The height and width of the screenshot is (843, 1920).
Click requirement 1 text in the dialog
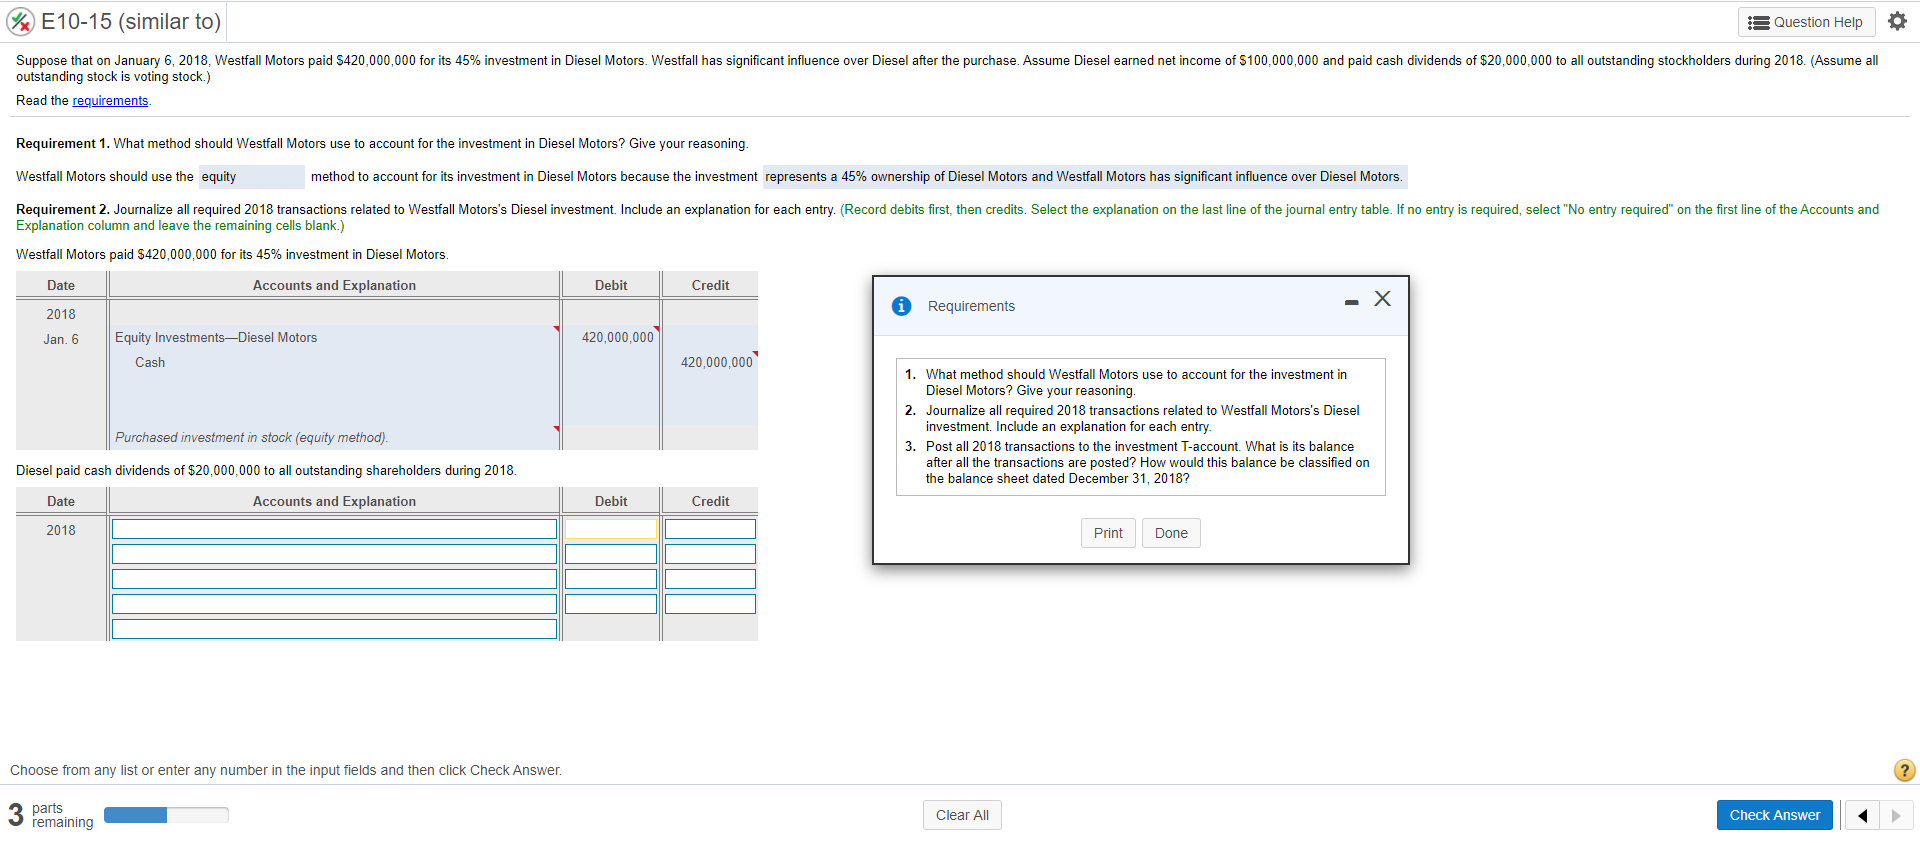click(1136, 383)
